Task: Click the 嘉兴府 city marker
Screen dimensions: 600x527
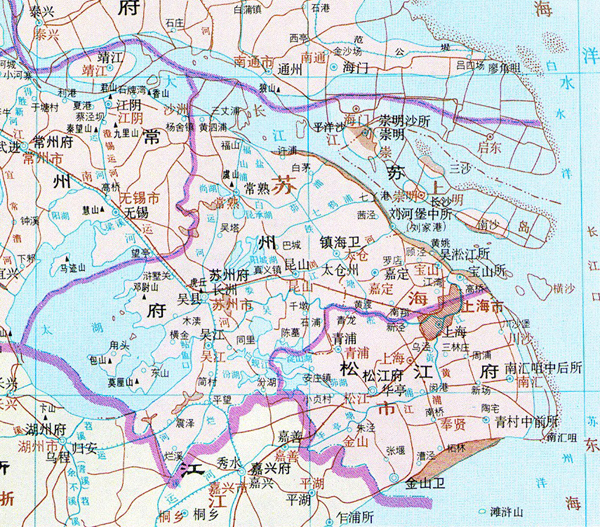Action: (242, 472)
